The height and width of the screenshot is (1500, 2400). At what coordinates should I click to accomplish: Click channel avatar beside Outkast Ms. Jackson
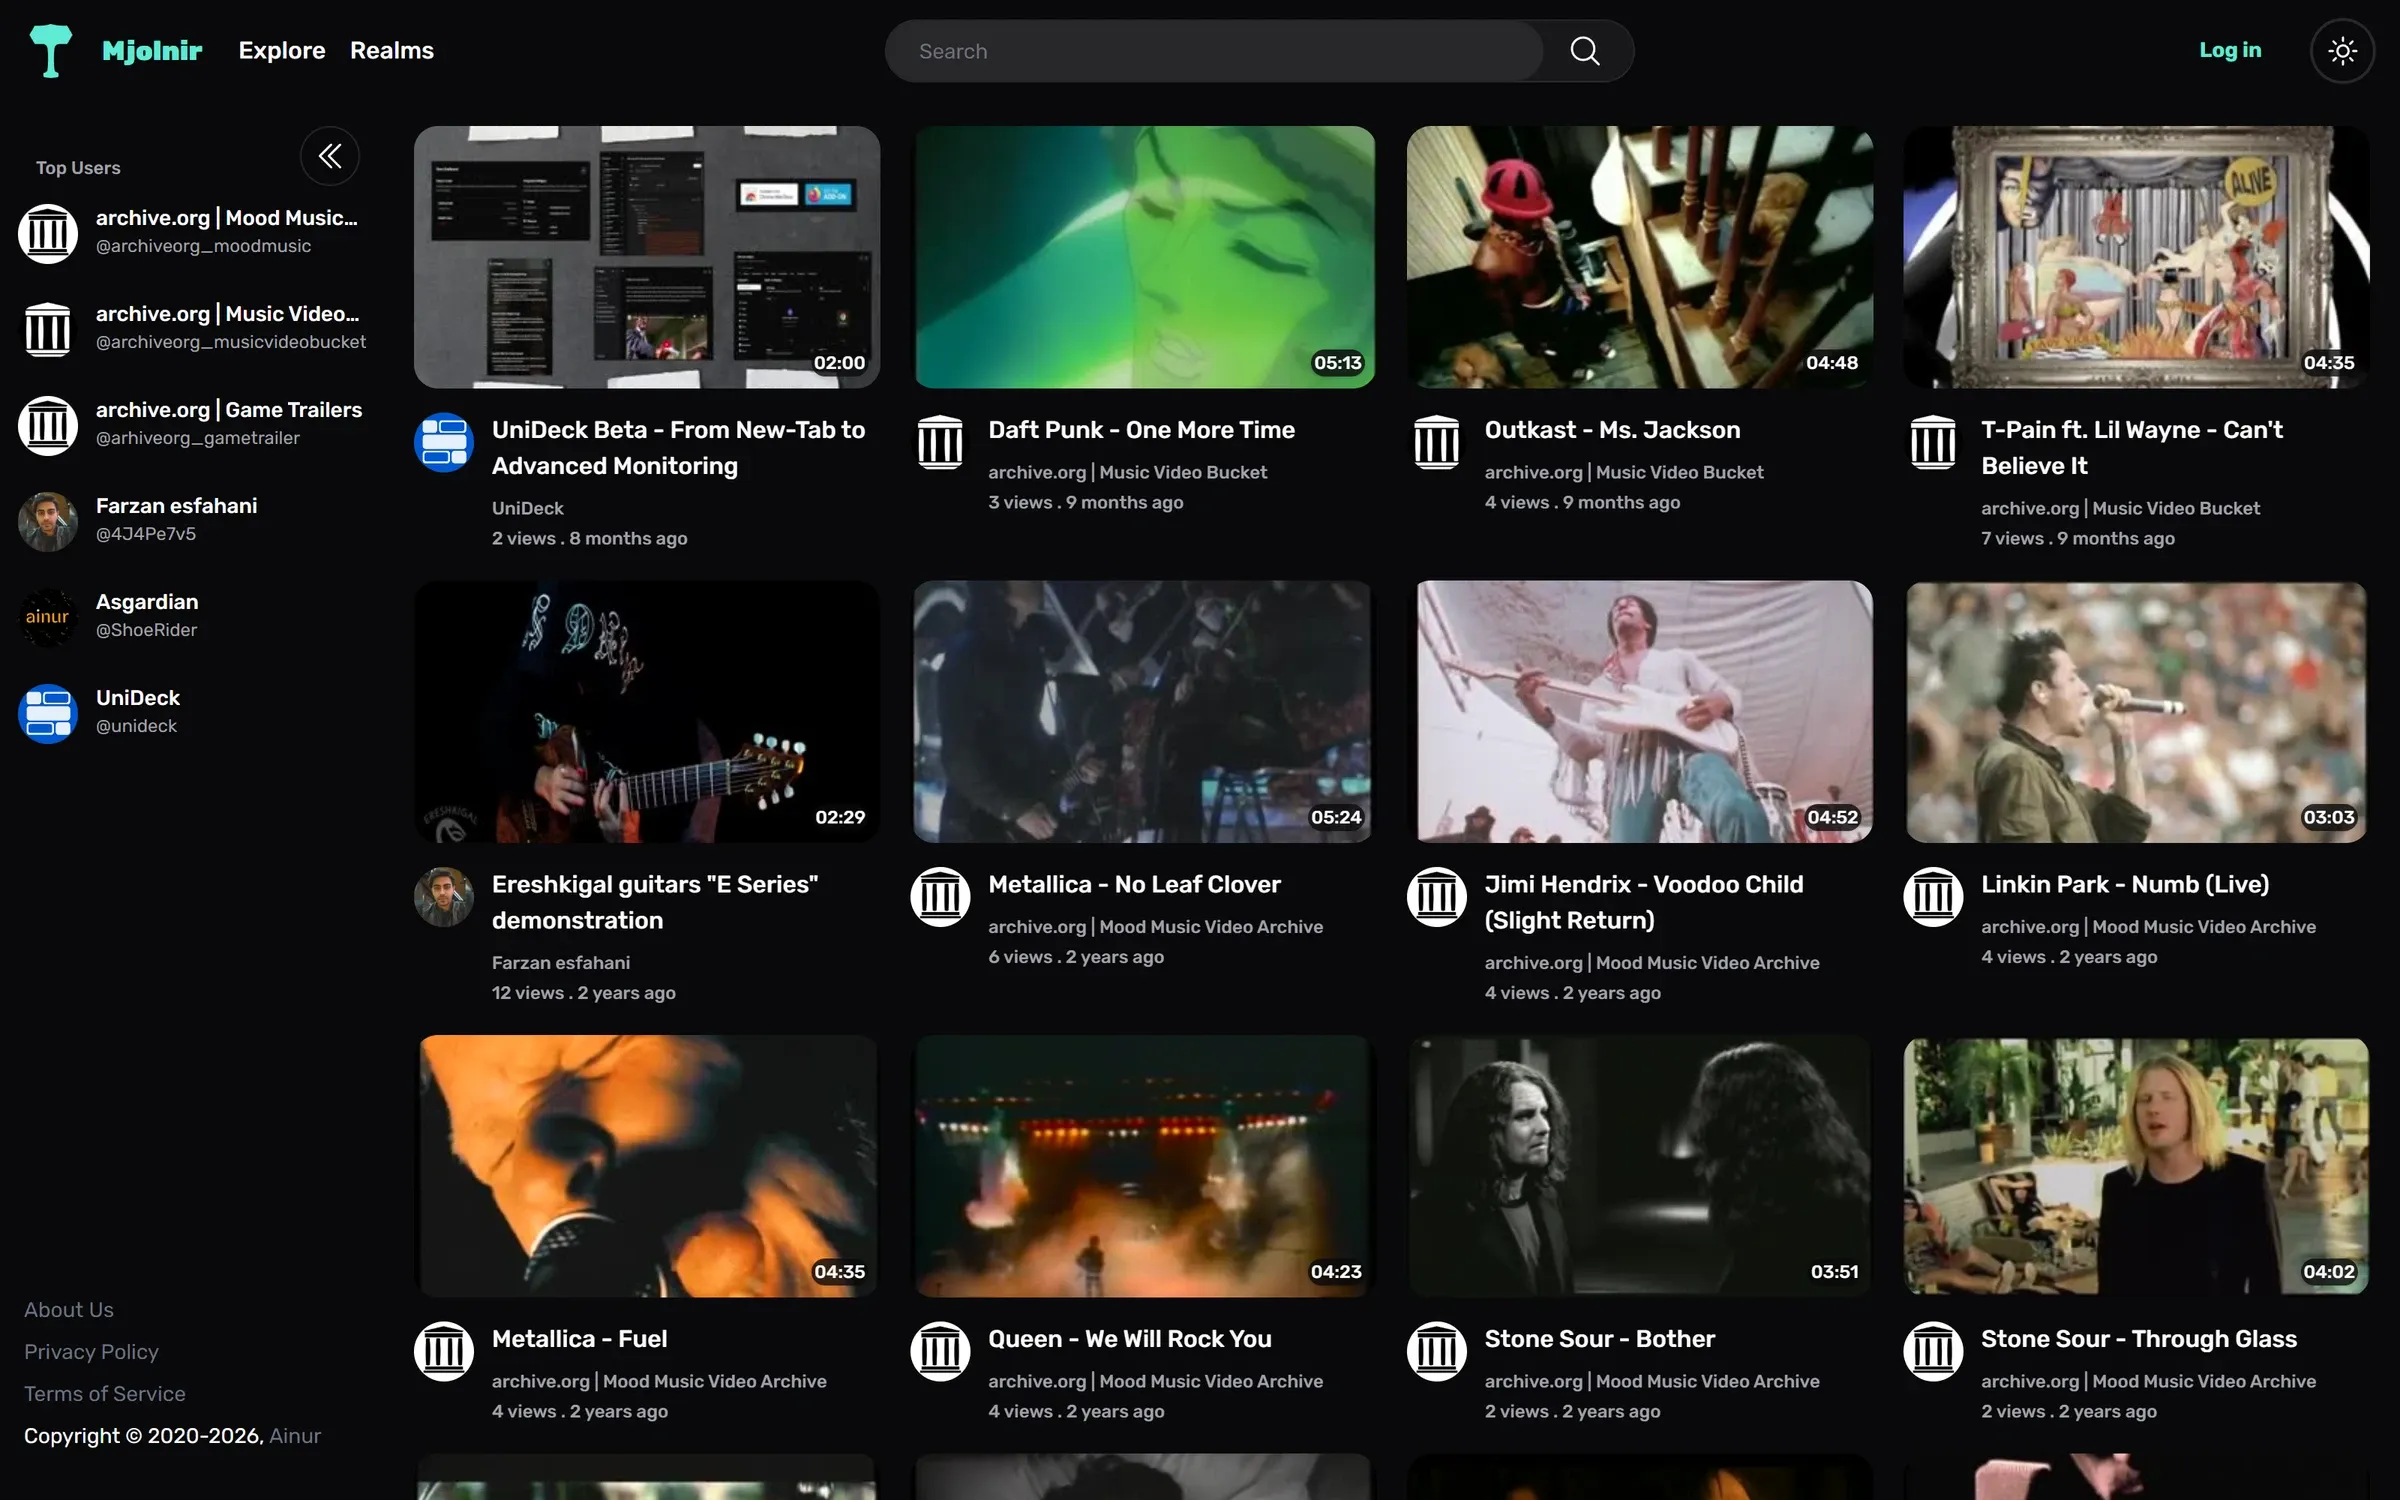click(x=1437, y=442)
